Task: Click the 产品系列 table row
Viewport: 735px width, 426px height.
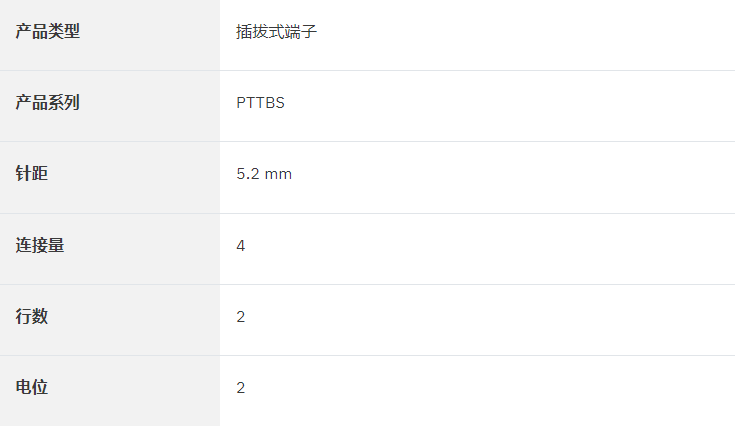Action: [368, 106]
